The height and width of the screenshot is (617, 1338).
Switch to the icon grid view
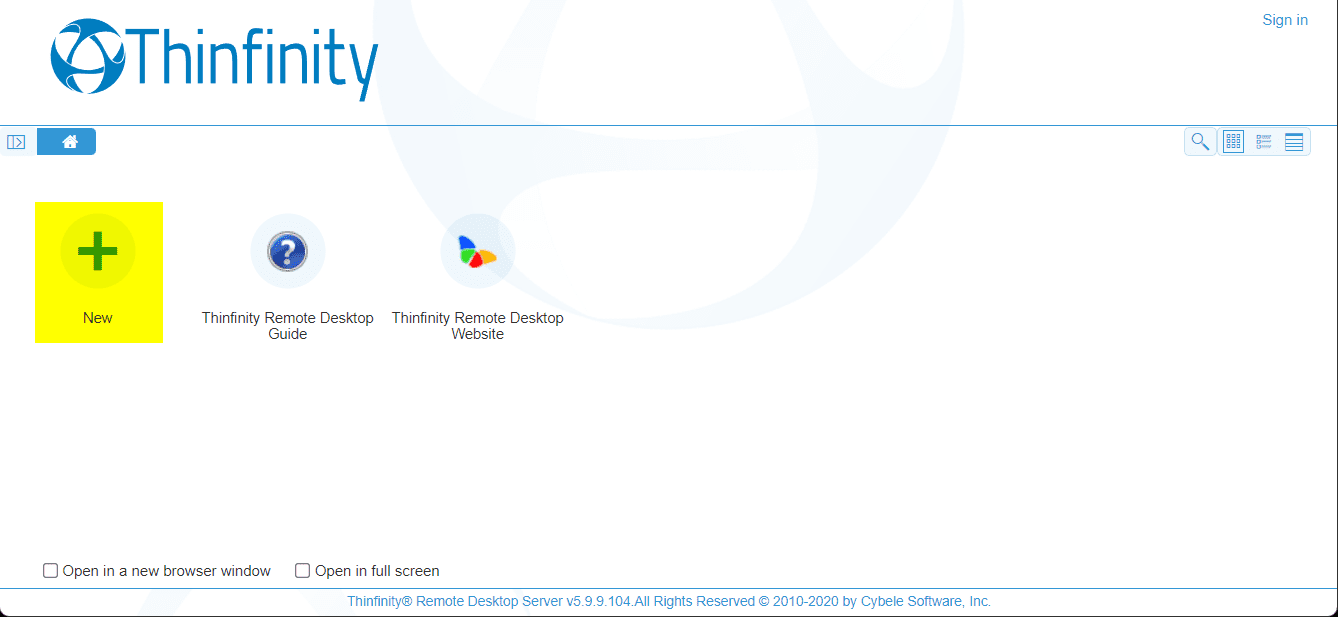click(1233, 142)
